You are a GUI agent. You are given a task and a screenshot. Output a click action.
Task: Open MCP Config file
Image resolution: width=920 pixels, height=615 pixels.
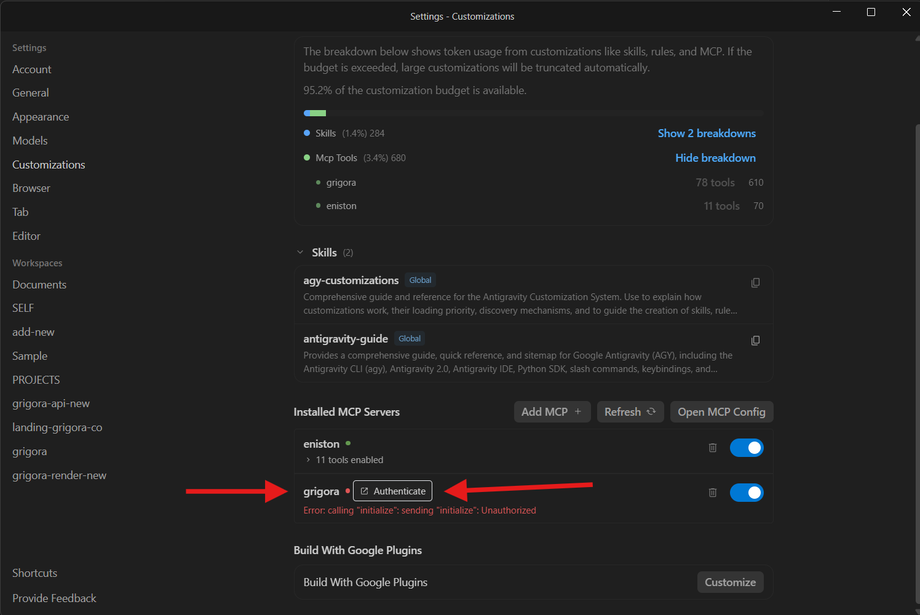point(721,412)
